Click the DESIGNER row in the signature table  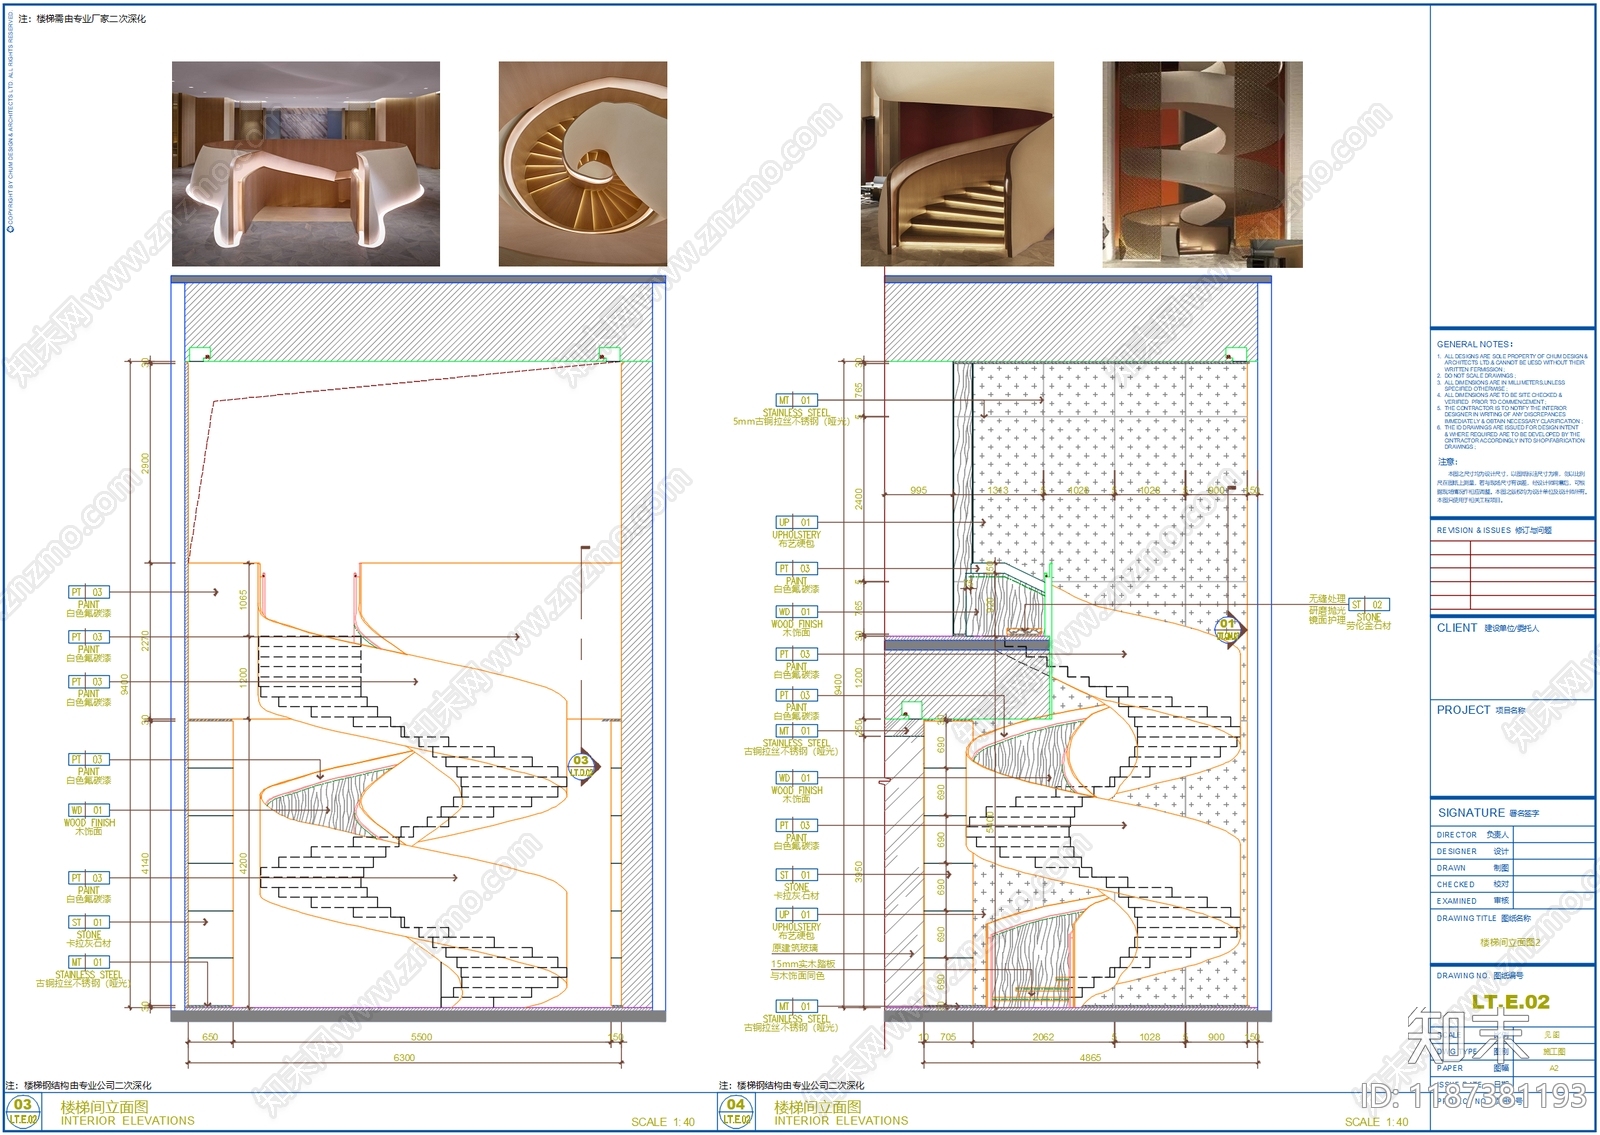[1513, 851]
